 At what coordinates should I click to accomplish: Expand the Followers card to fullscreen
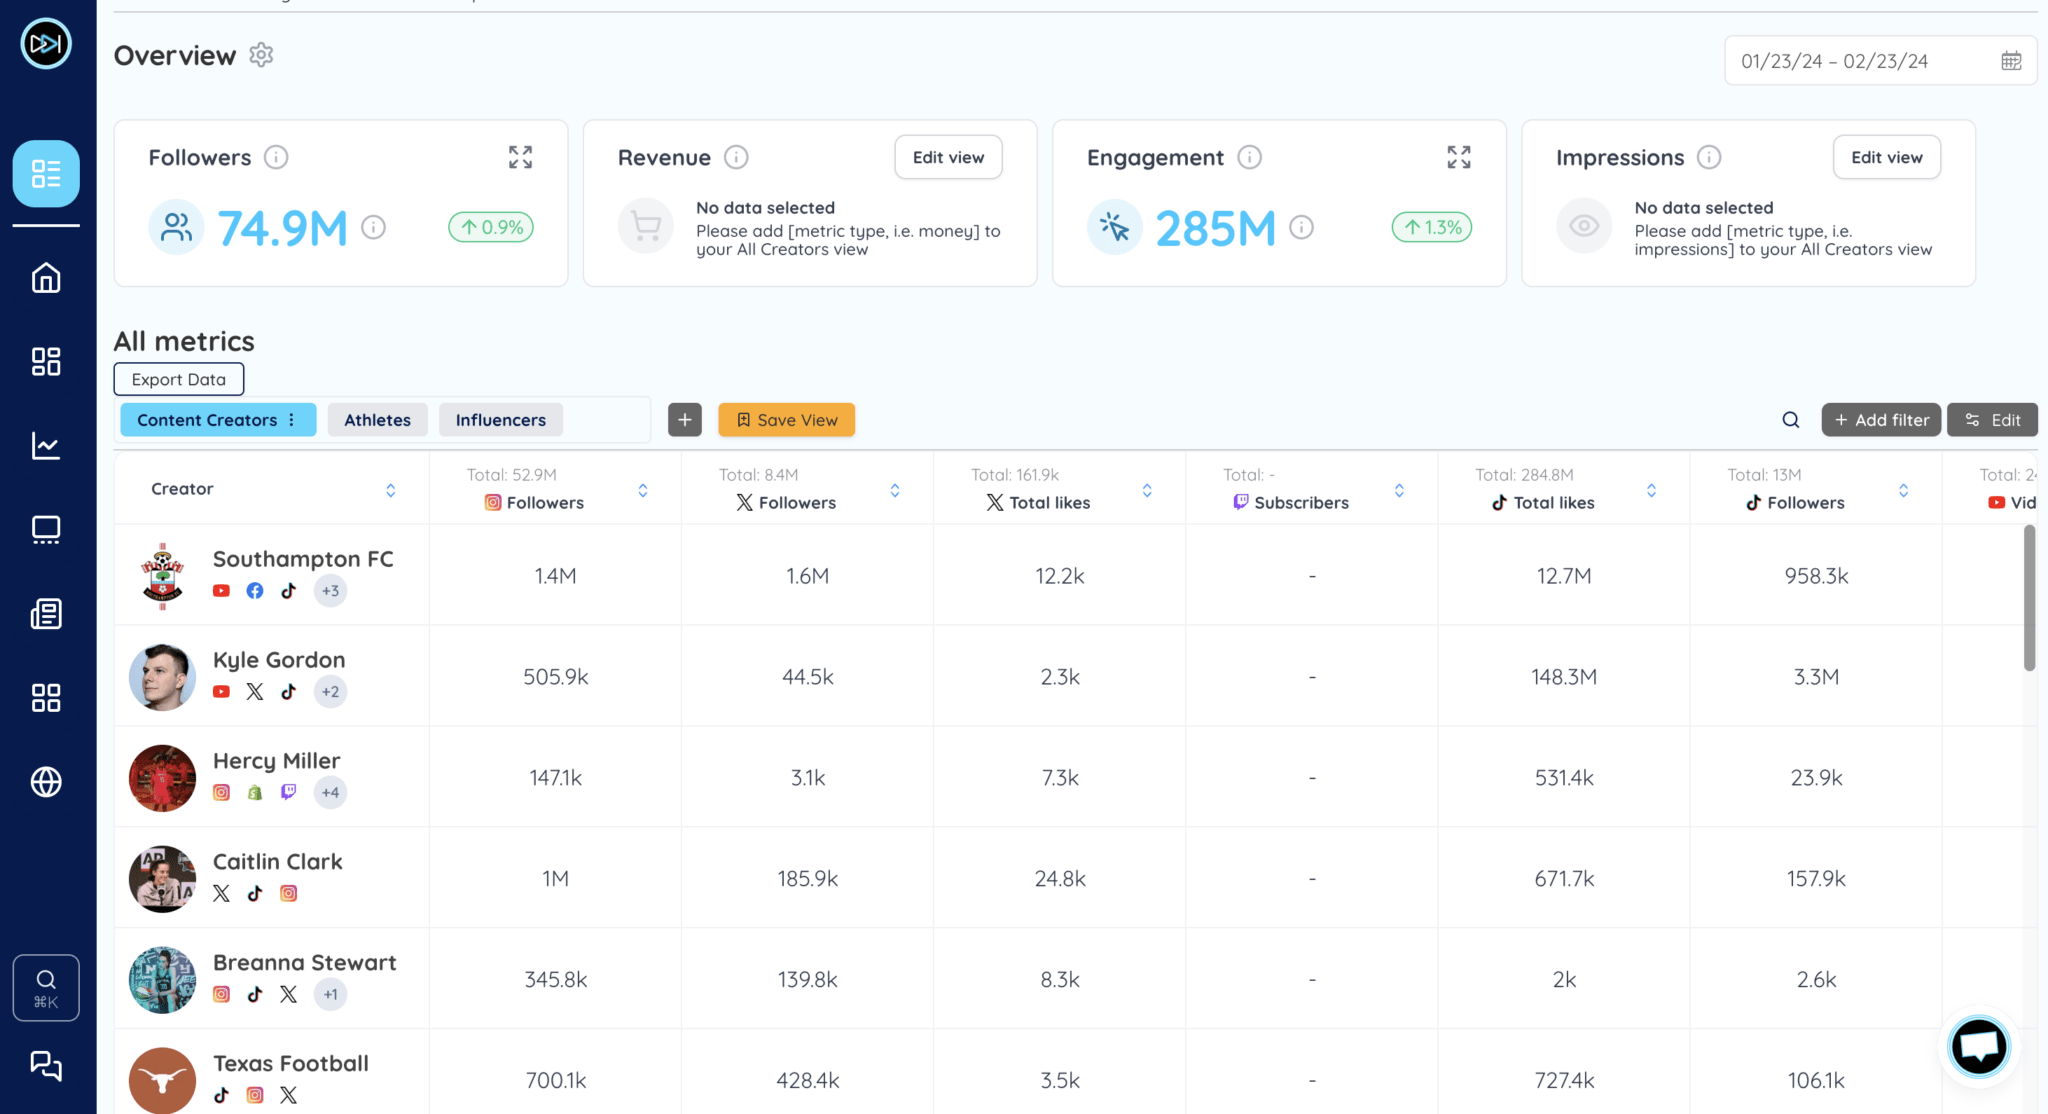[520, 157]
